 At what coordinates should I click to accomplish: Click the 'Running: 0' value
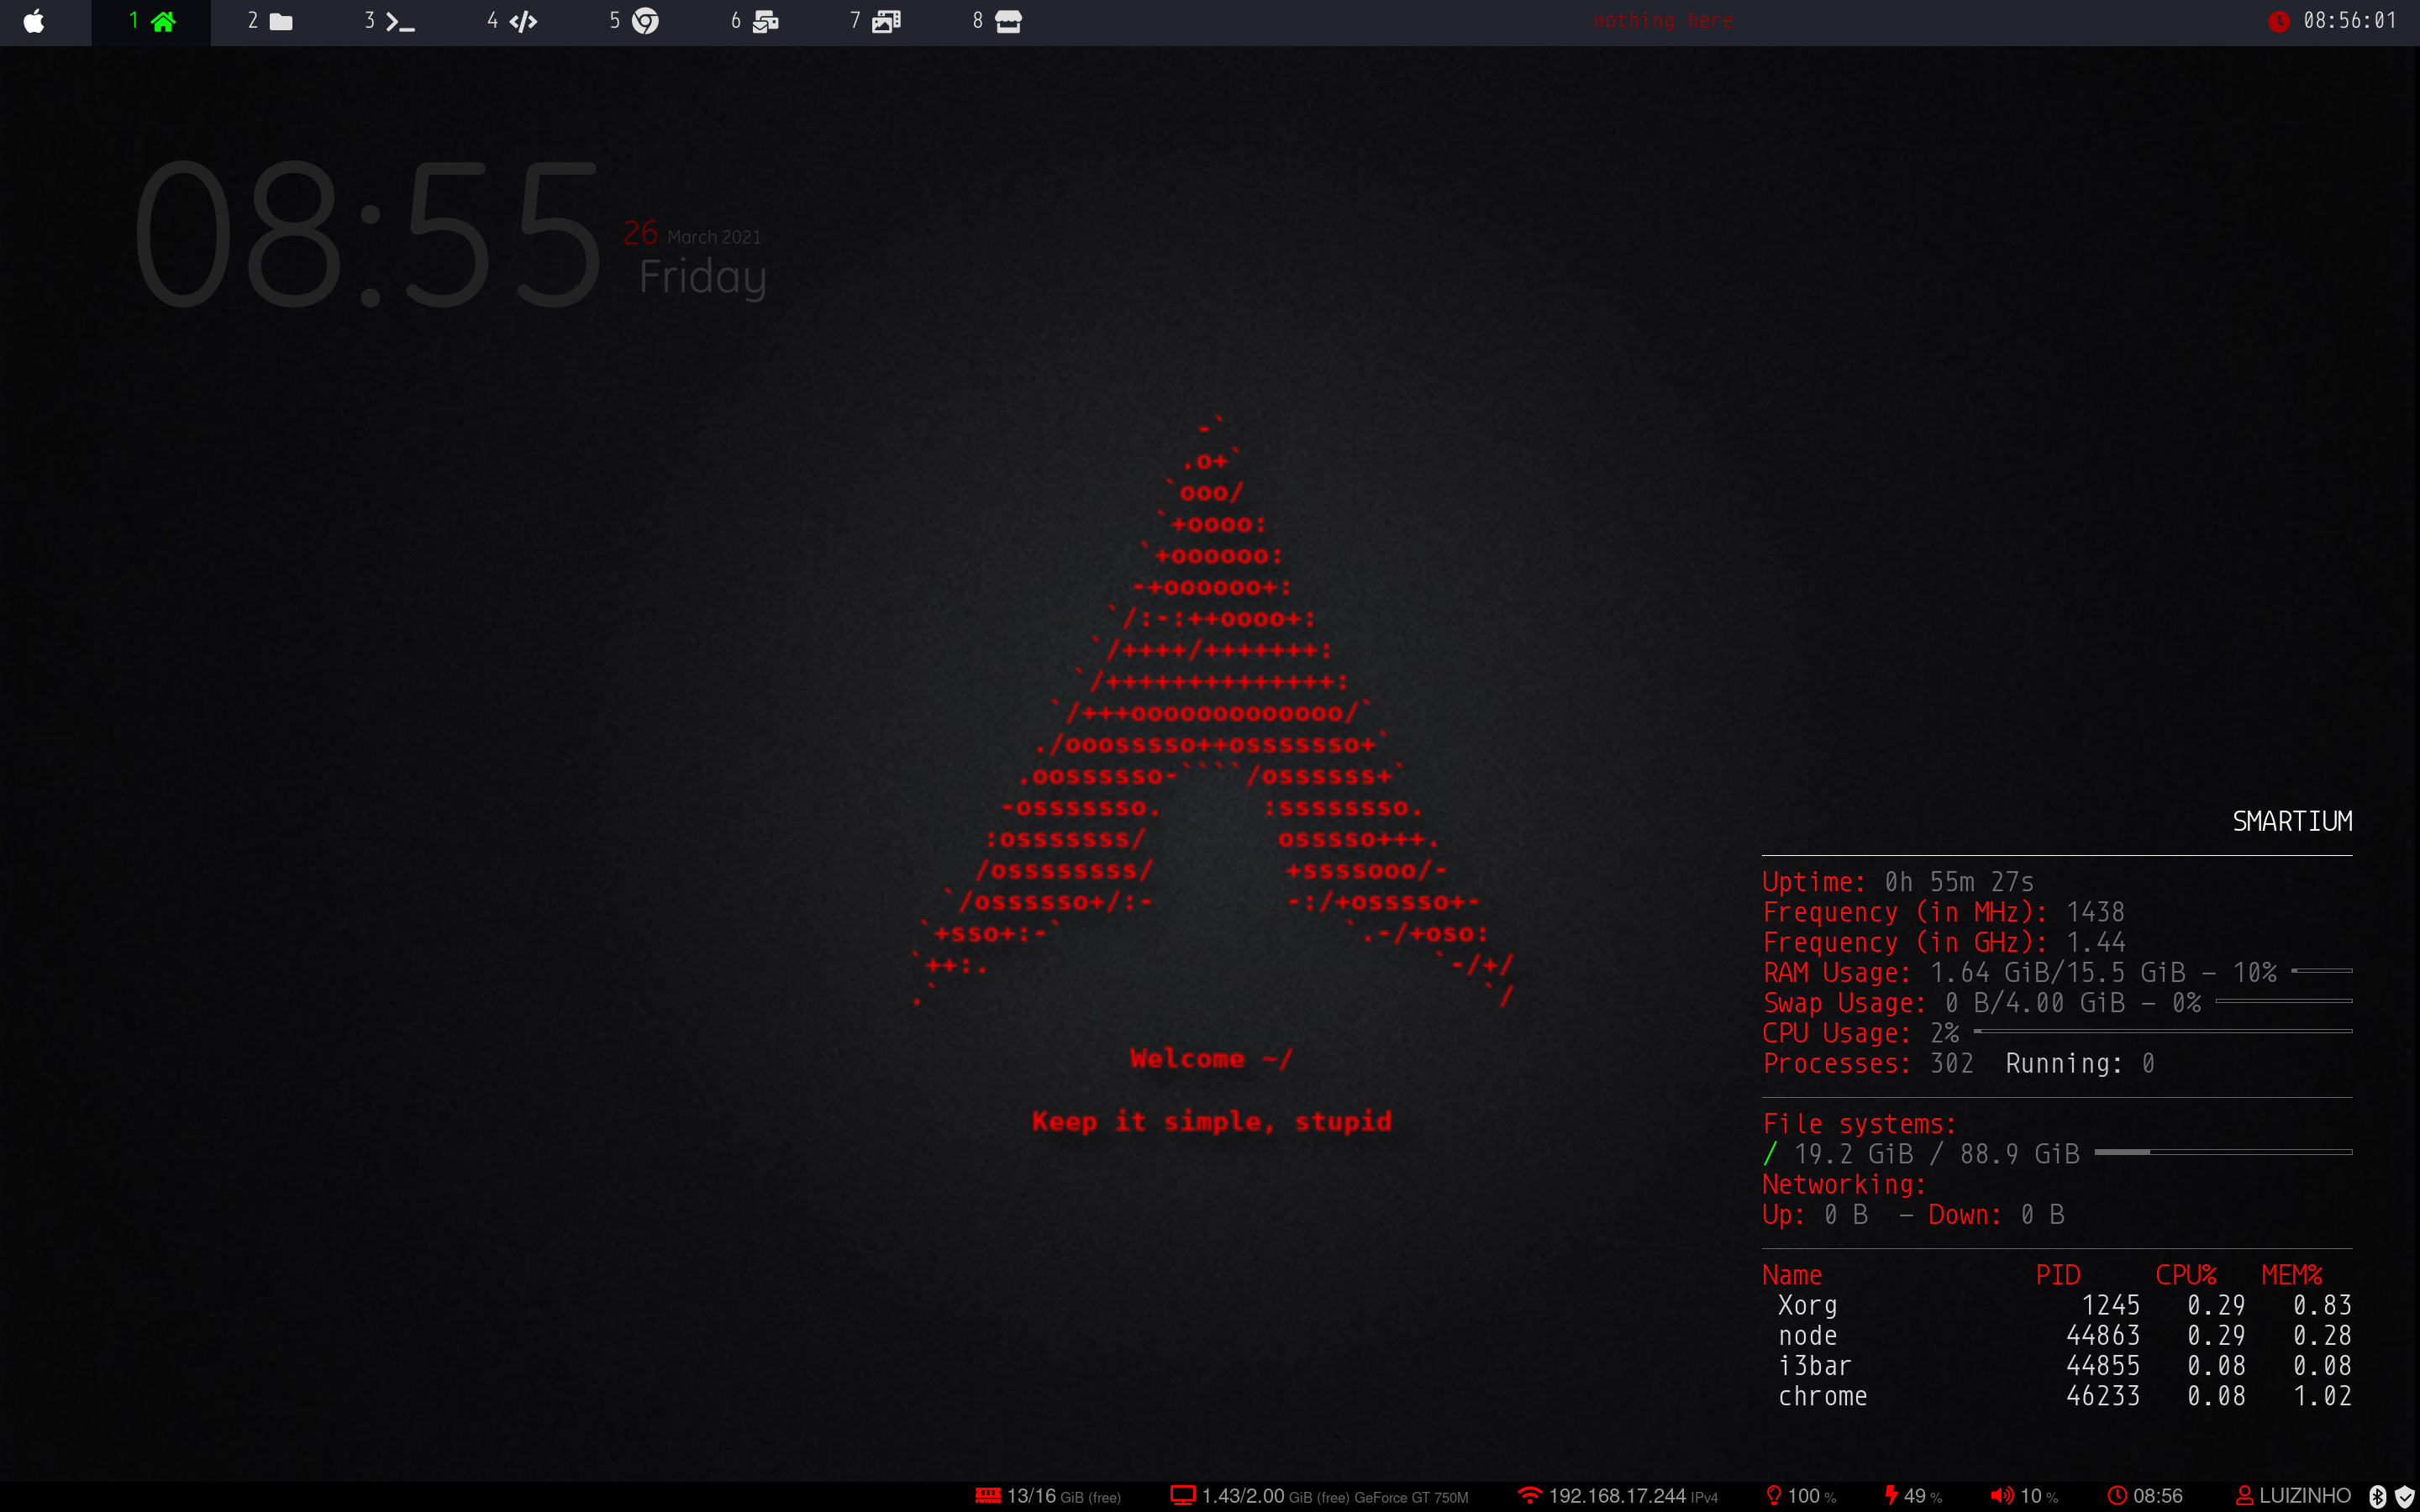[x=2080, y=1063]
